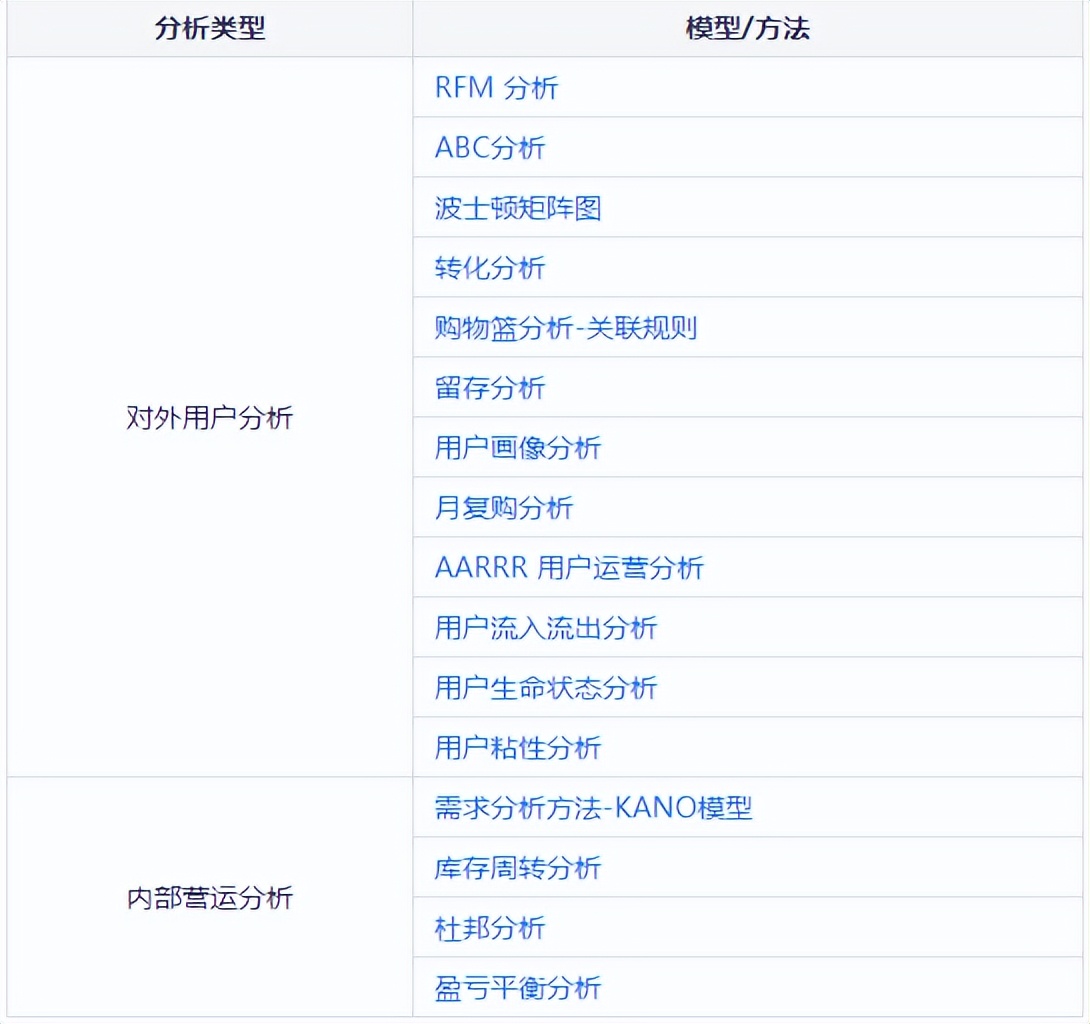Open the ABC分析 link
1090x1024 pixels.
[490, 147]
